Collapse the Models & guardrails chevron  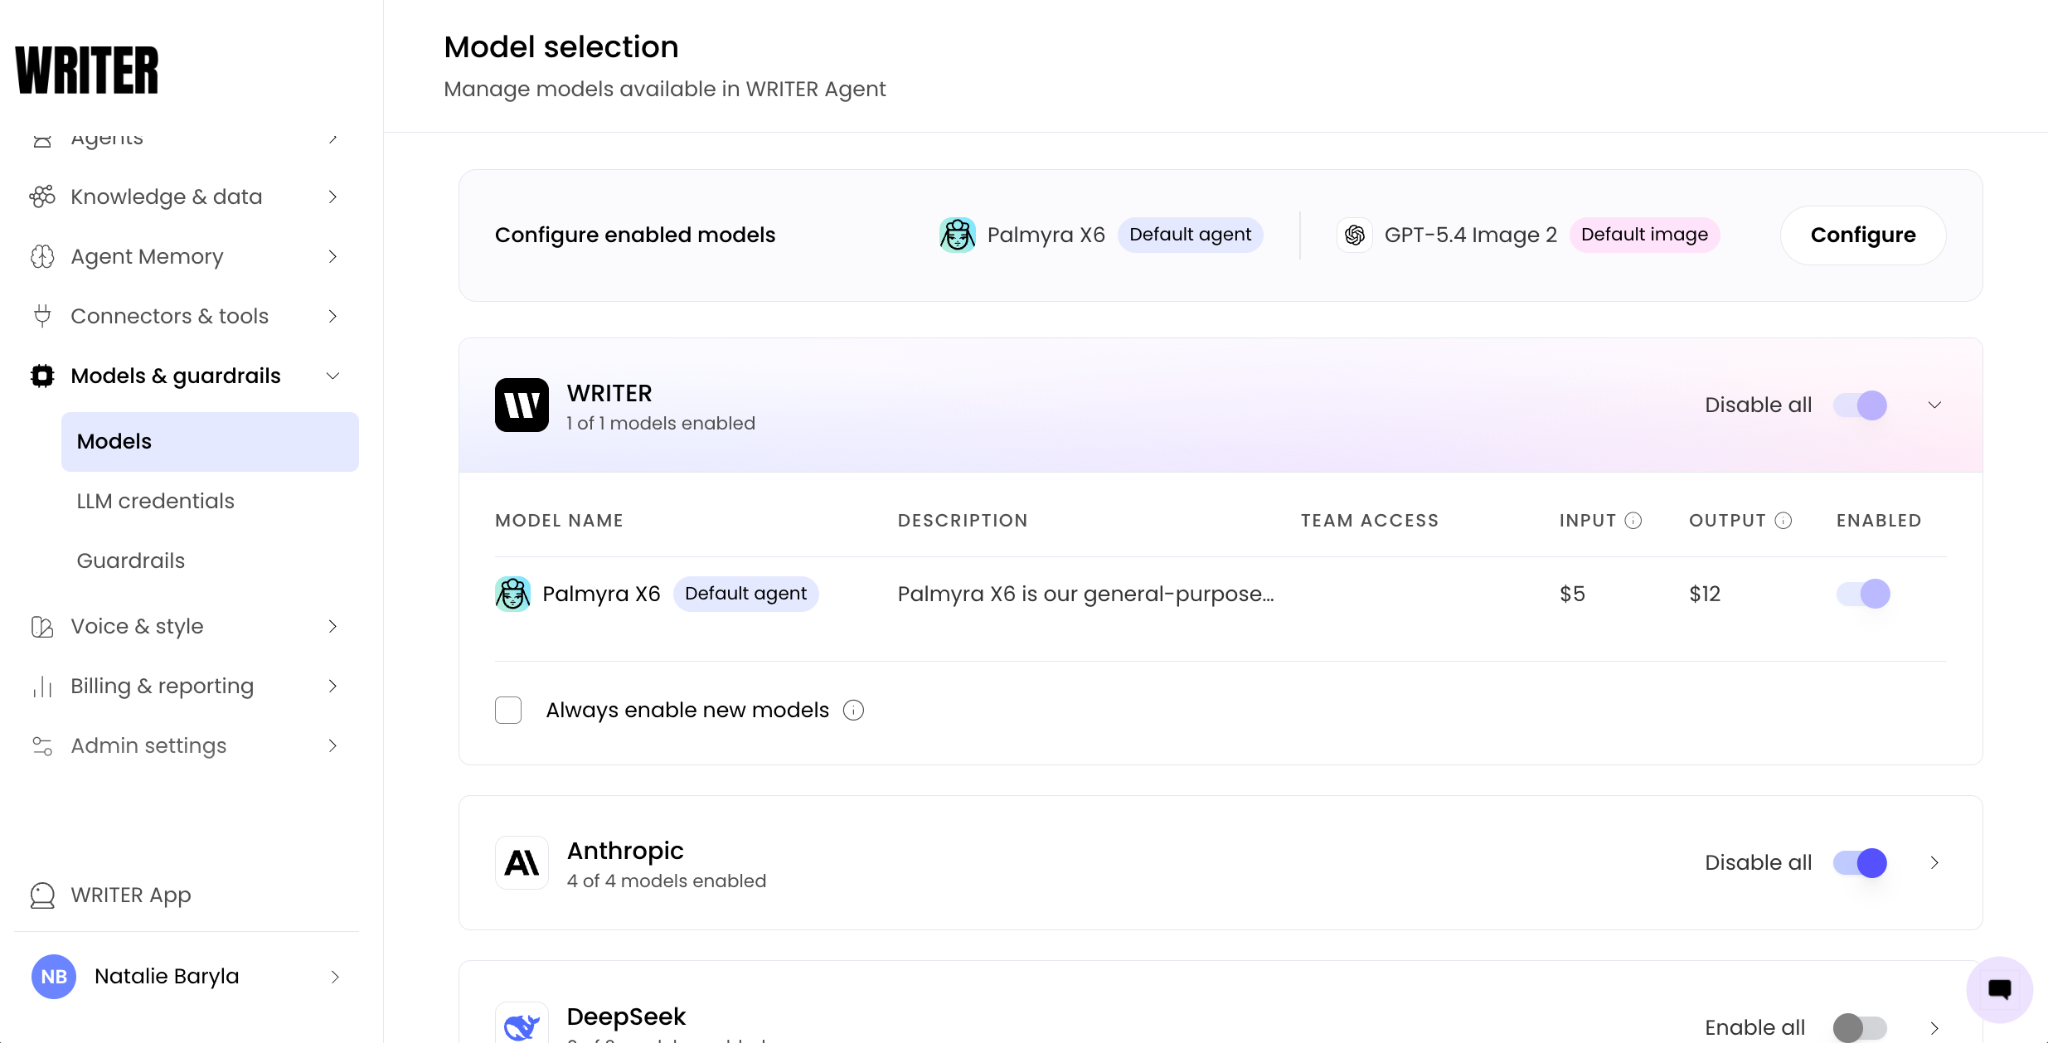point(333,376)
